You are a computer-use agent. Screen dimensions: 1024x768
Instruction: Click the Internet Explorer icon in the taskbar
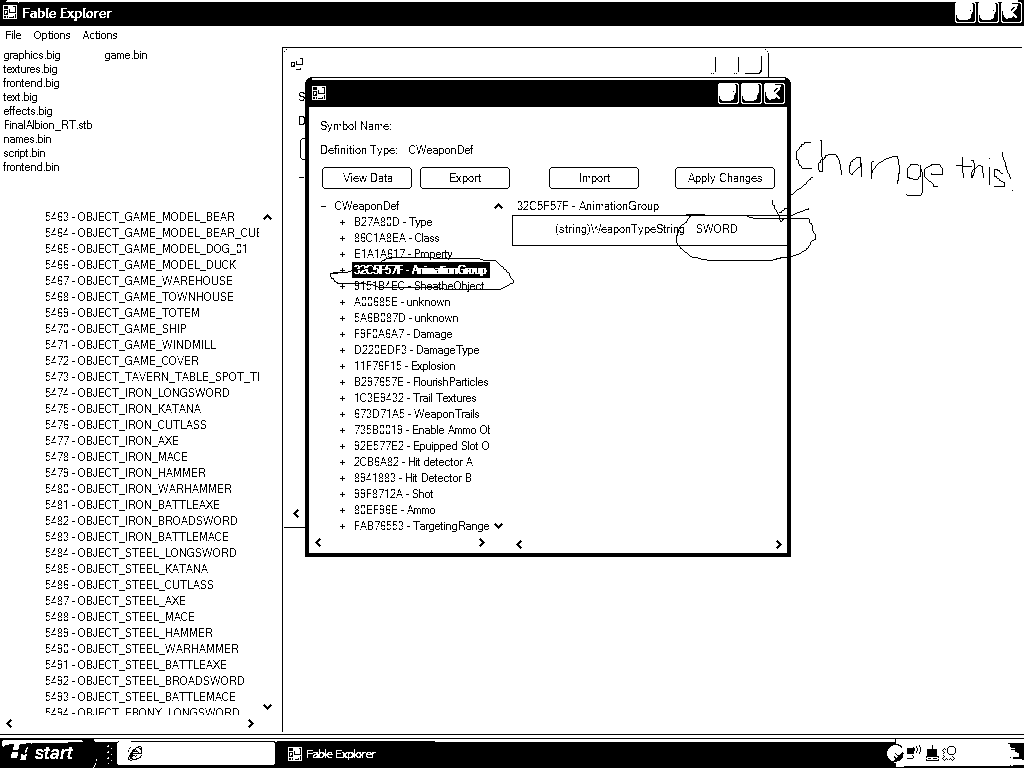(135, 753)
